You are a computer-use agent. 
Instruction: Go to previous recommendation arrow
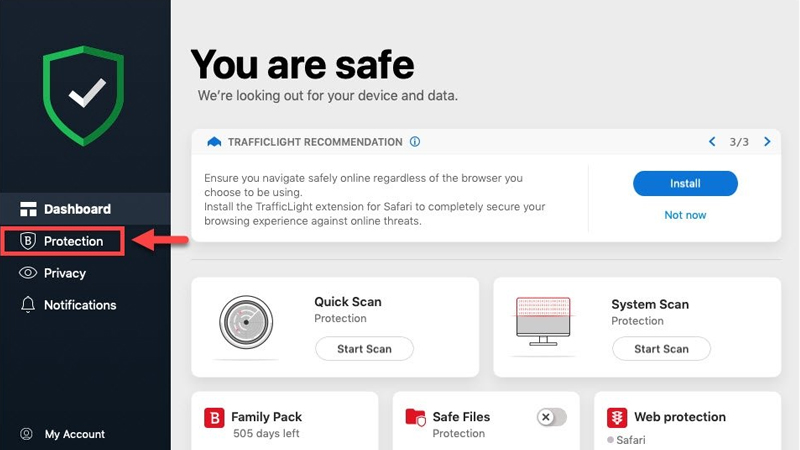point(712,142)
